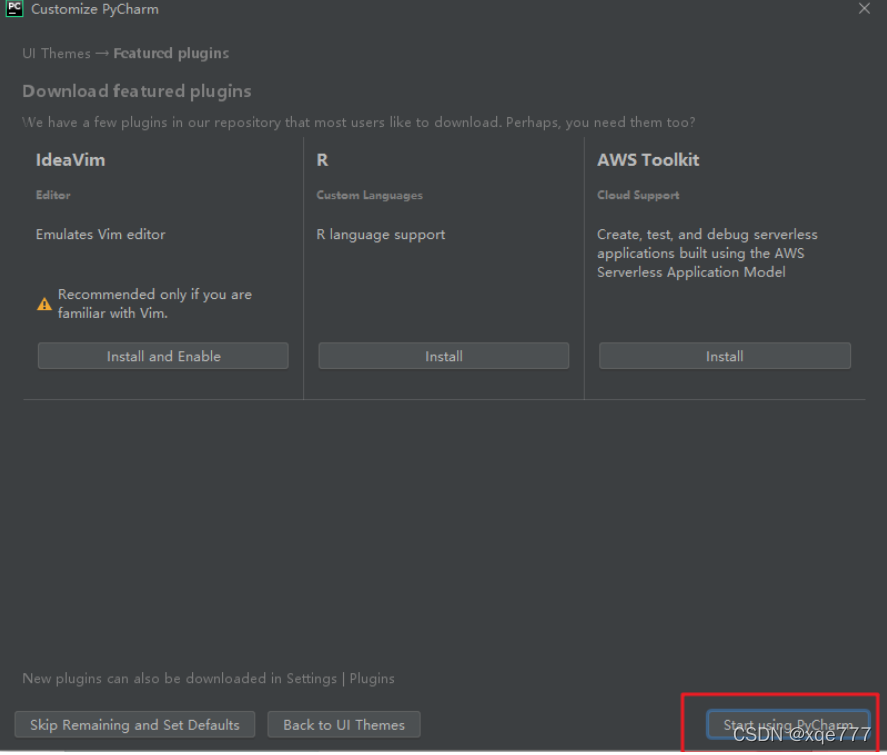Click the R language support description
Image resolution: width=887 pixels, height=755 pixels.
[381, 234]
